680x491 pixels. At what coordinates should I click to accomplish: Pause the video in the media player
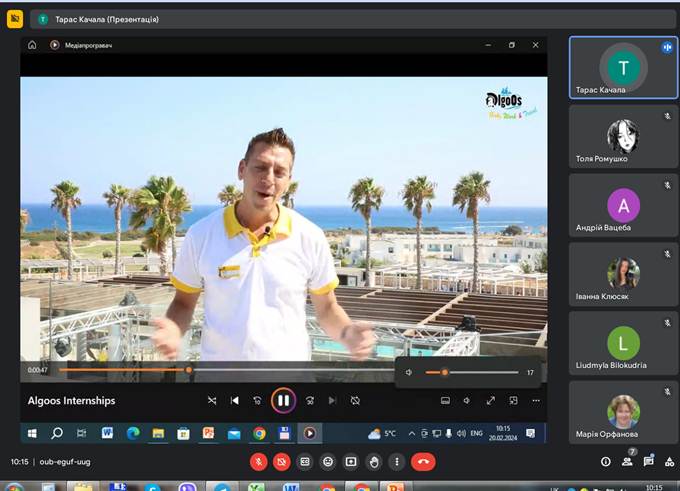click(283, 400)
